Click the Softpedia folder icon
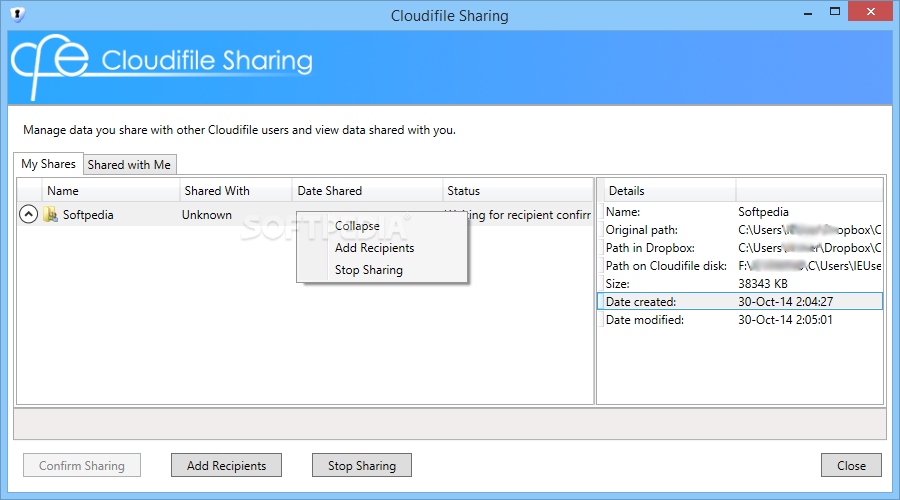The image size is (900, 500). pyautogui.click(x=51, y=215)
